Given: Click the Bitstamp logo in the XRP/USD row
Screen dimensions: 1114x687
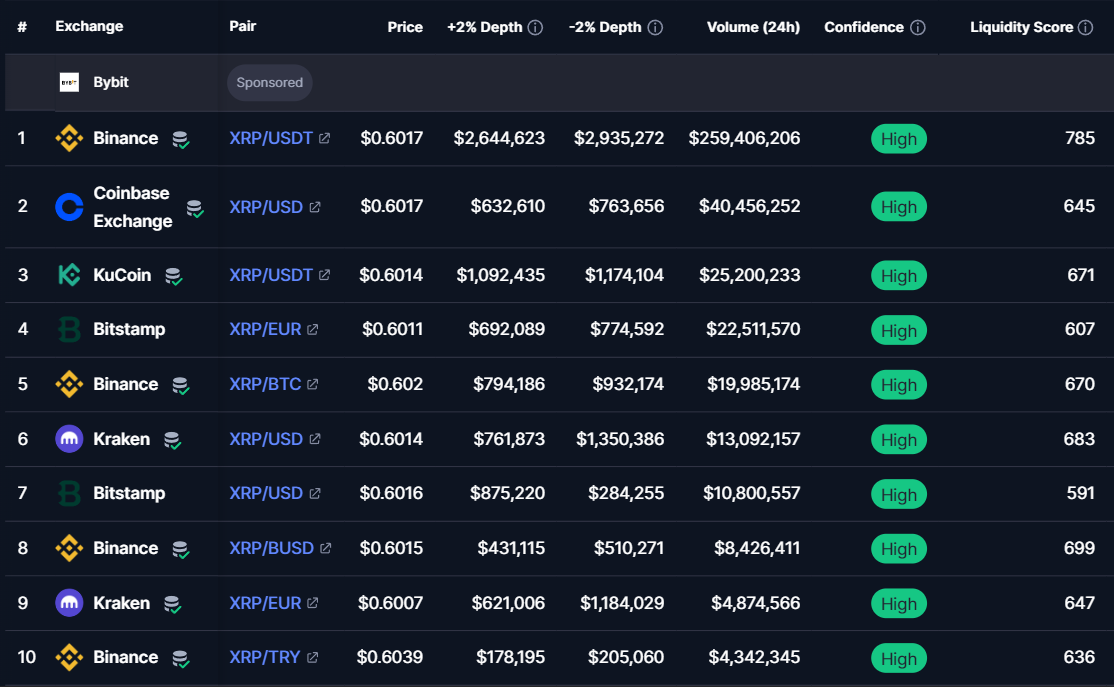Looking at the screenshot, I should [x=69, y=493].
